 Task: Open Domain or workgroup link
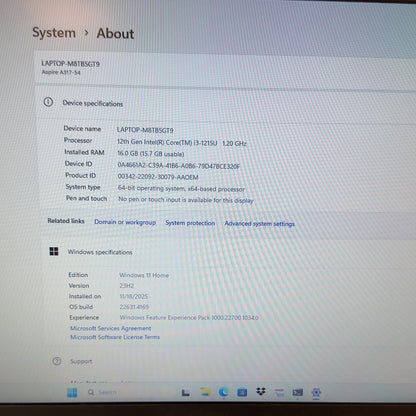coord(125,222)
